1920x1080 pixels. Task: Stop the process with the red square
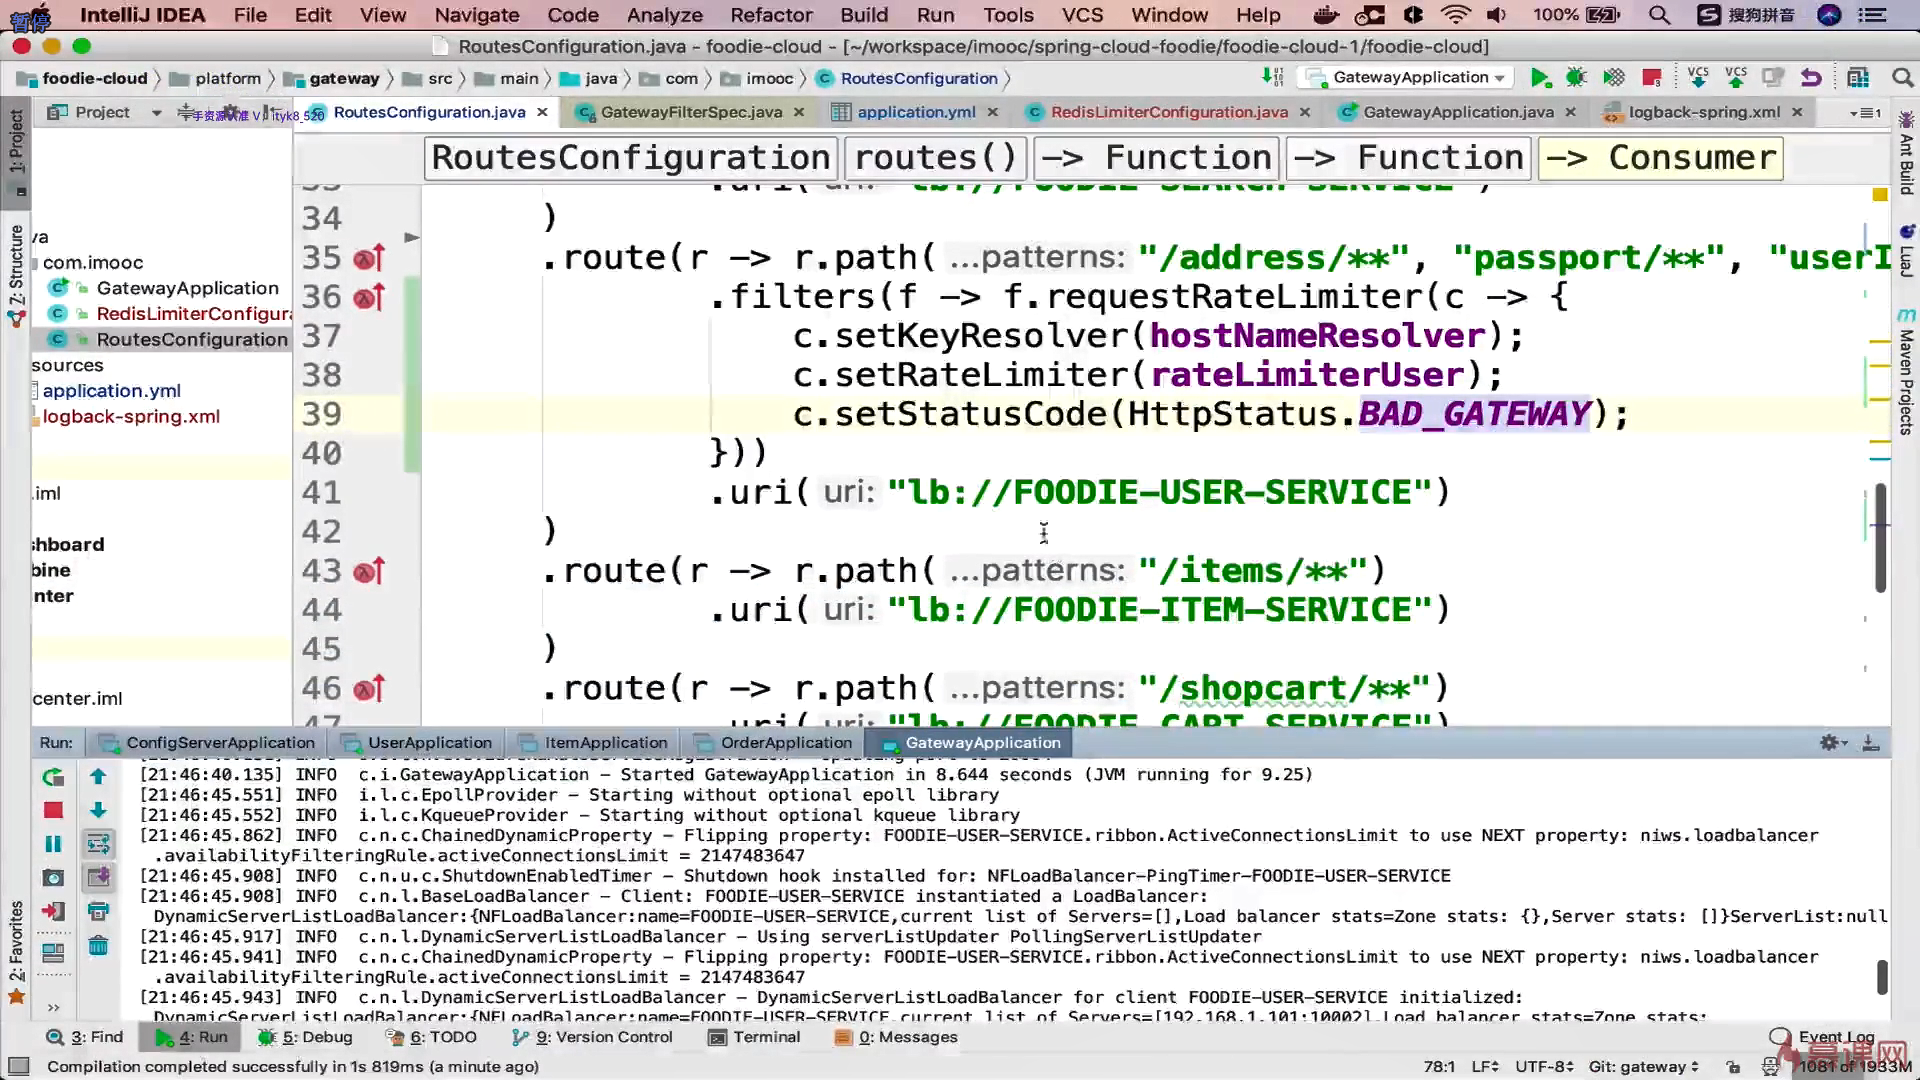53,810
